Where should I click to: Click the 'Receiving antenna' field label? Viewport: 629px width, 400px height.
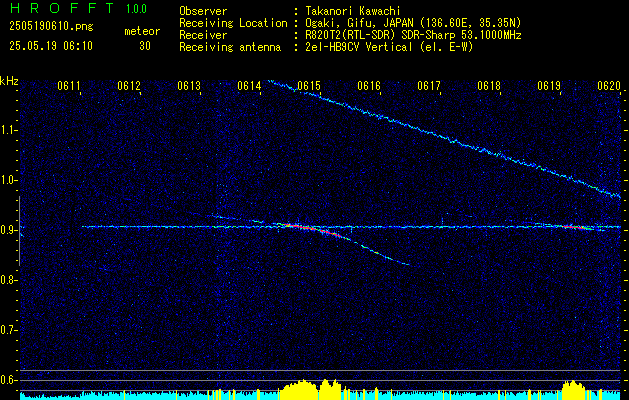point(230,47)
